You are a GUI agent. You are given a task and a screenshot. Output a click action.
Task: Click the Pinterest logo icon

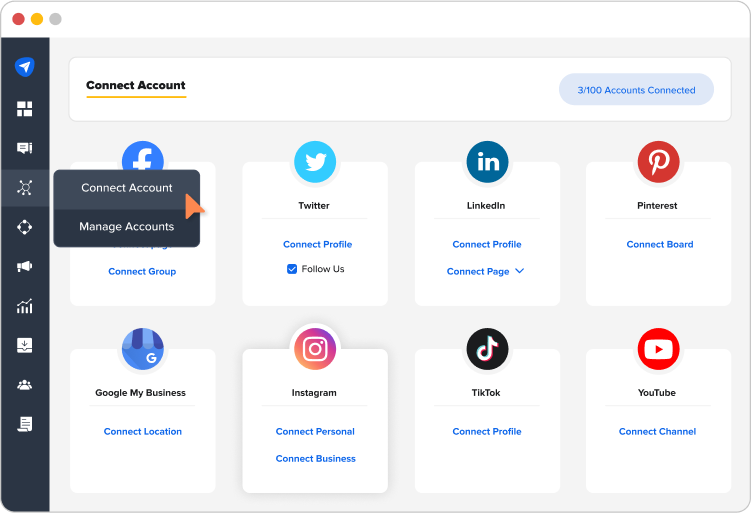pos(659,162)
